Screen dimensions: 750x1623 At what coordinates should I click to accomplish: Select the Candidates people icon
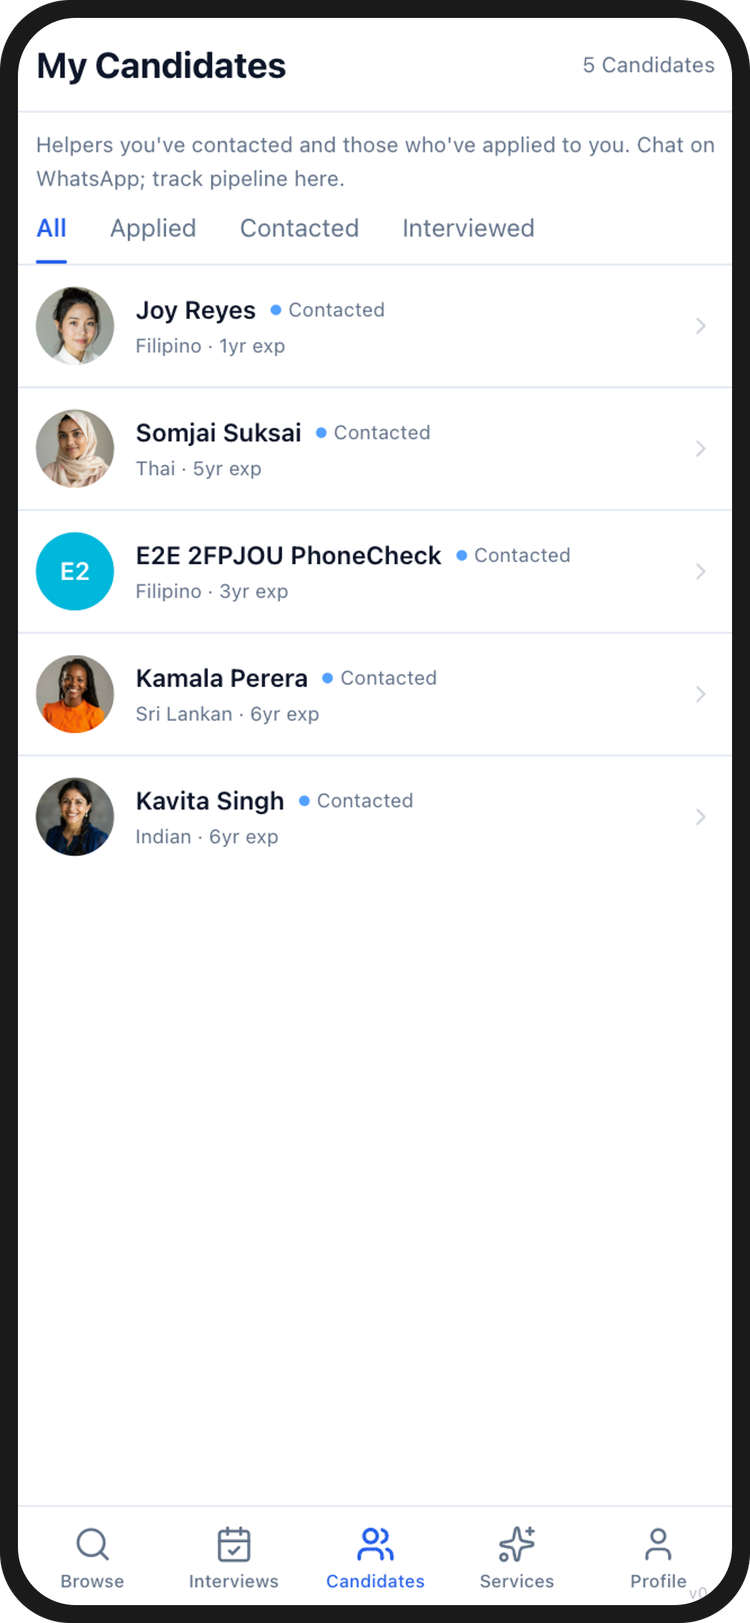click(x=375, y=1545)
